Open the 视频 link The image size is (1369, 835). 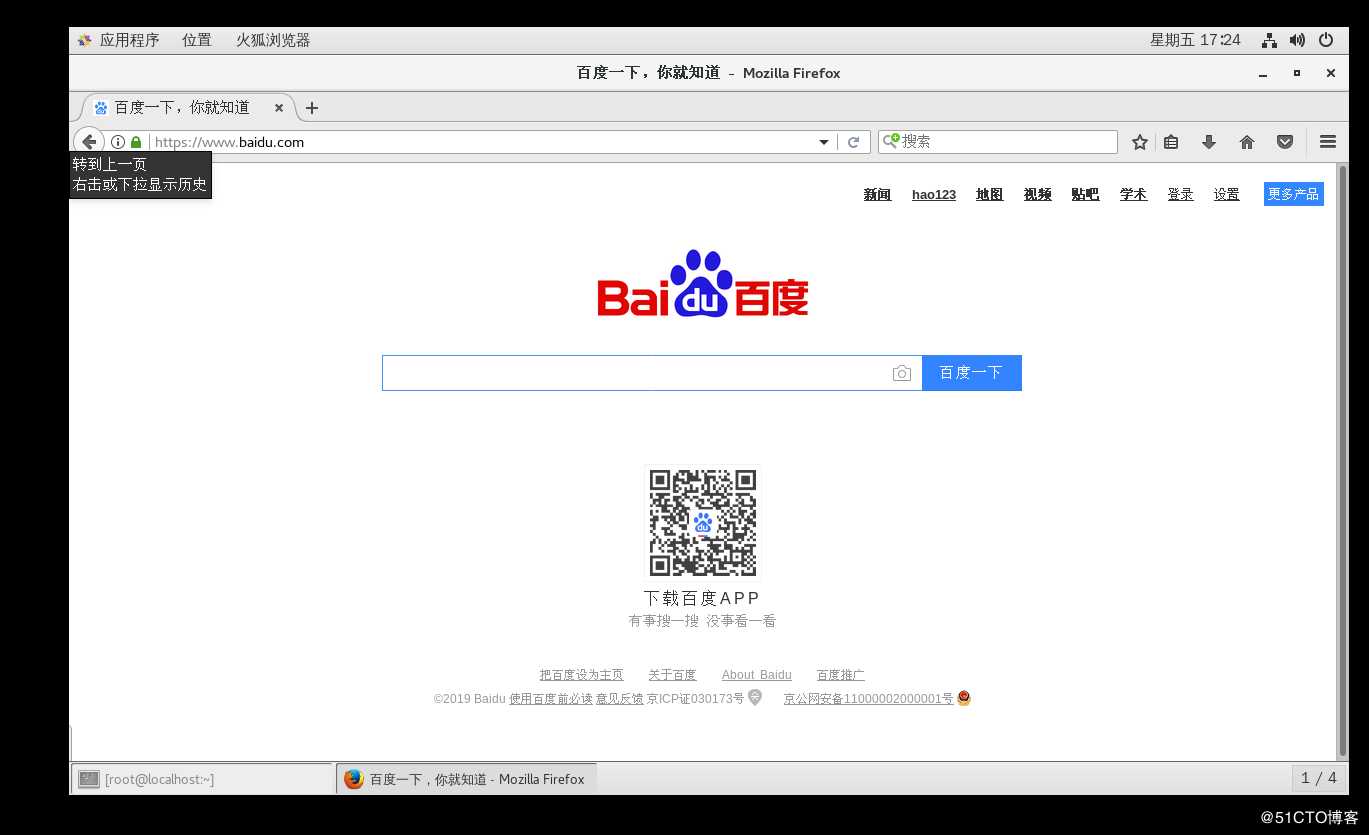coord(1037,195)
